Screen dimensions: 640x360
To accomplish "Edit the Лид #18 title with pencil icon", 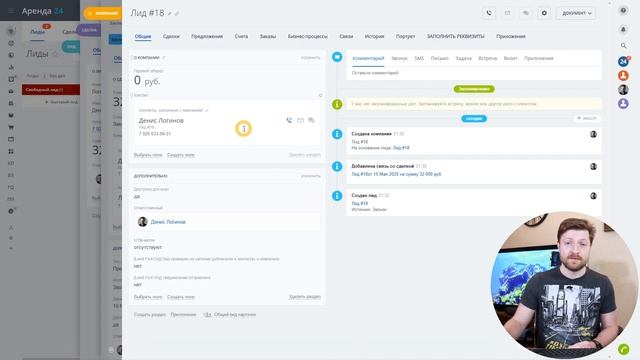I will (170, 13).
